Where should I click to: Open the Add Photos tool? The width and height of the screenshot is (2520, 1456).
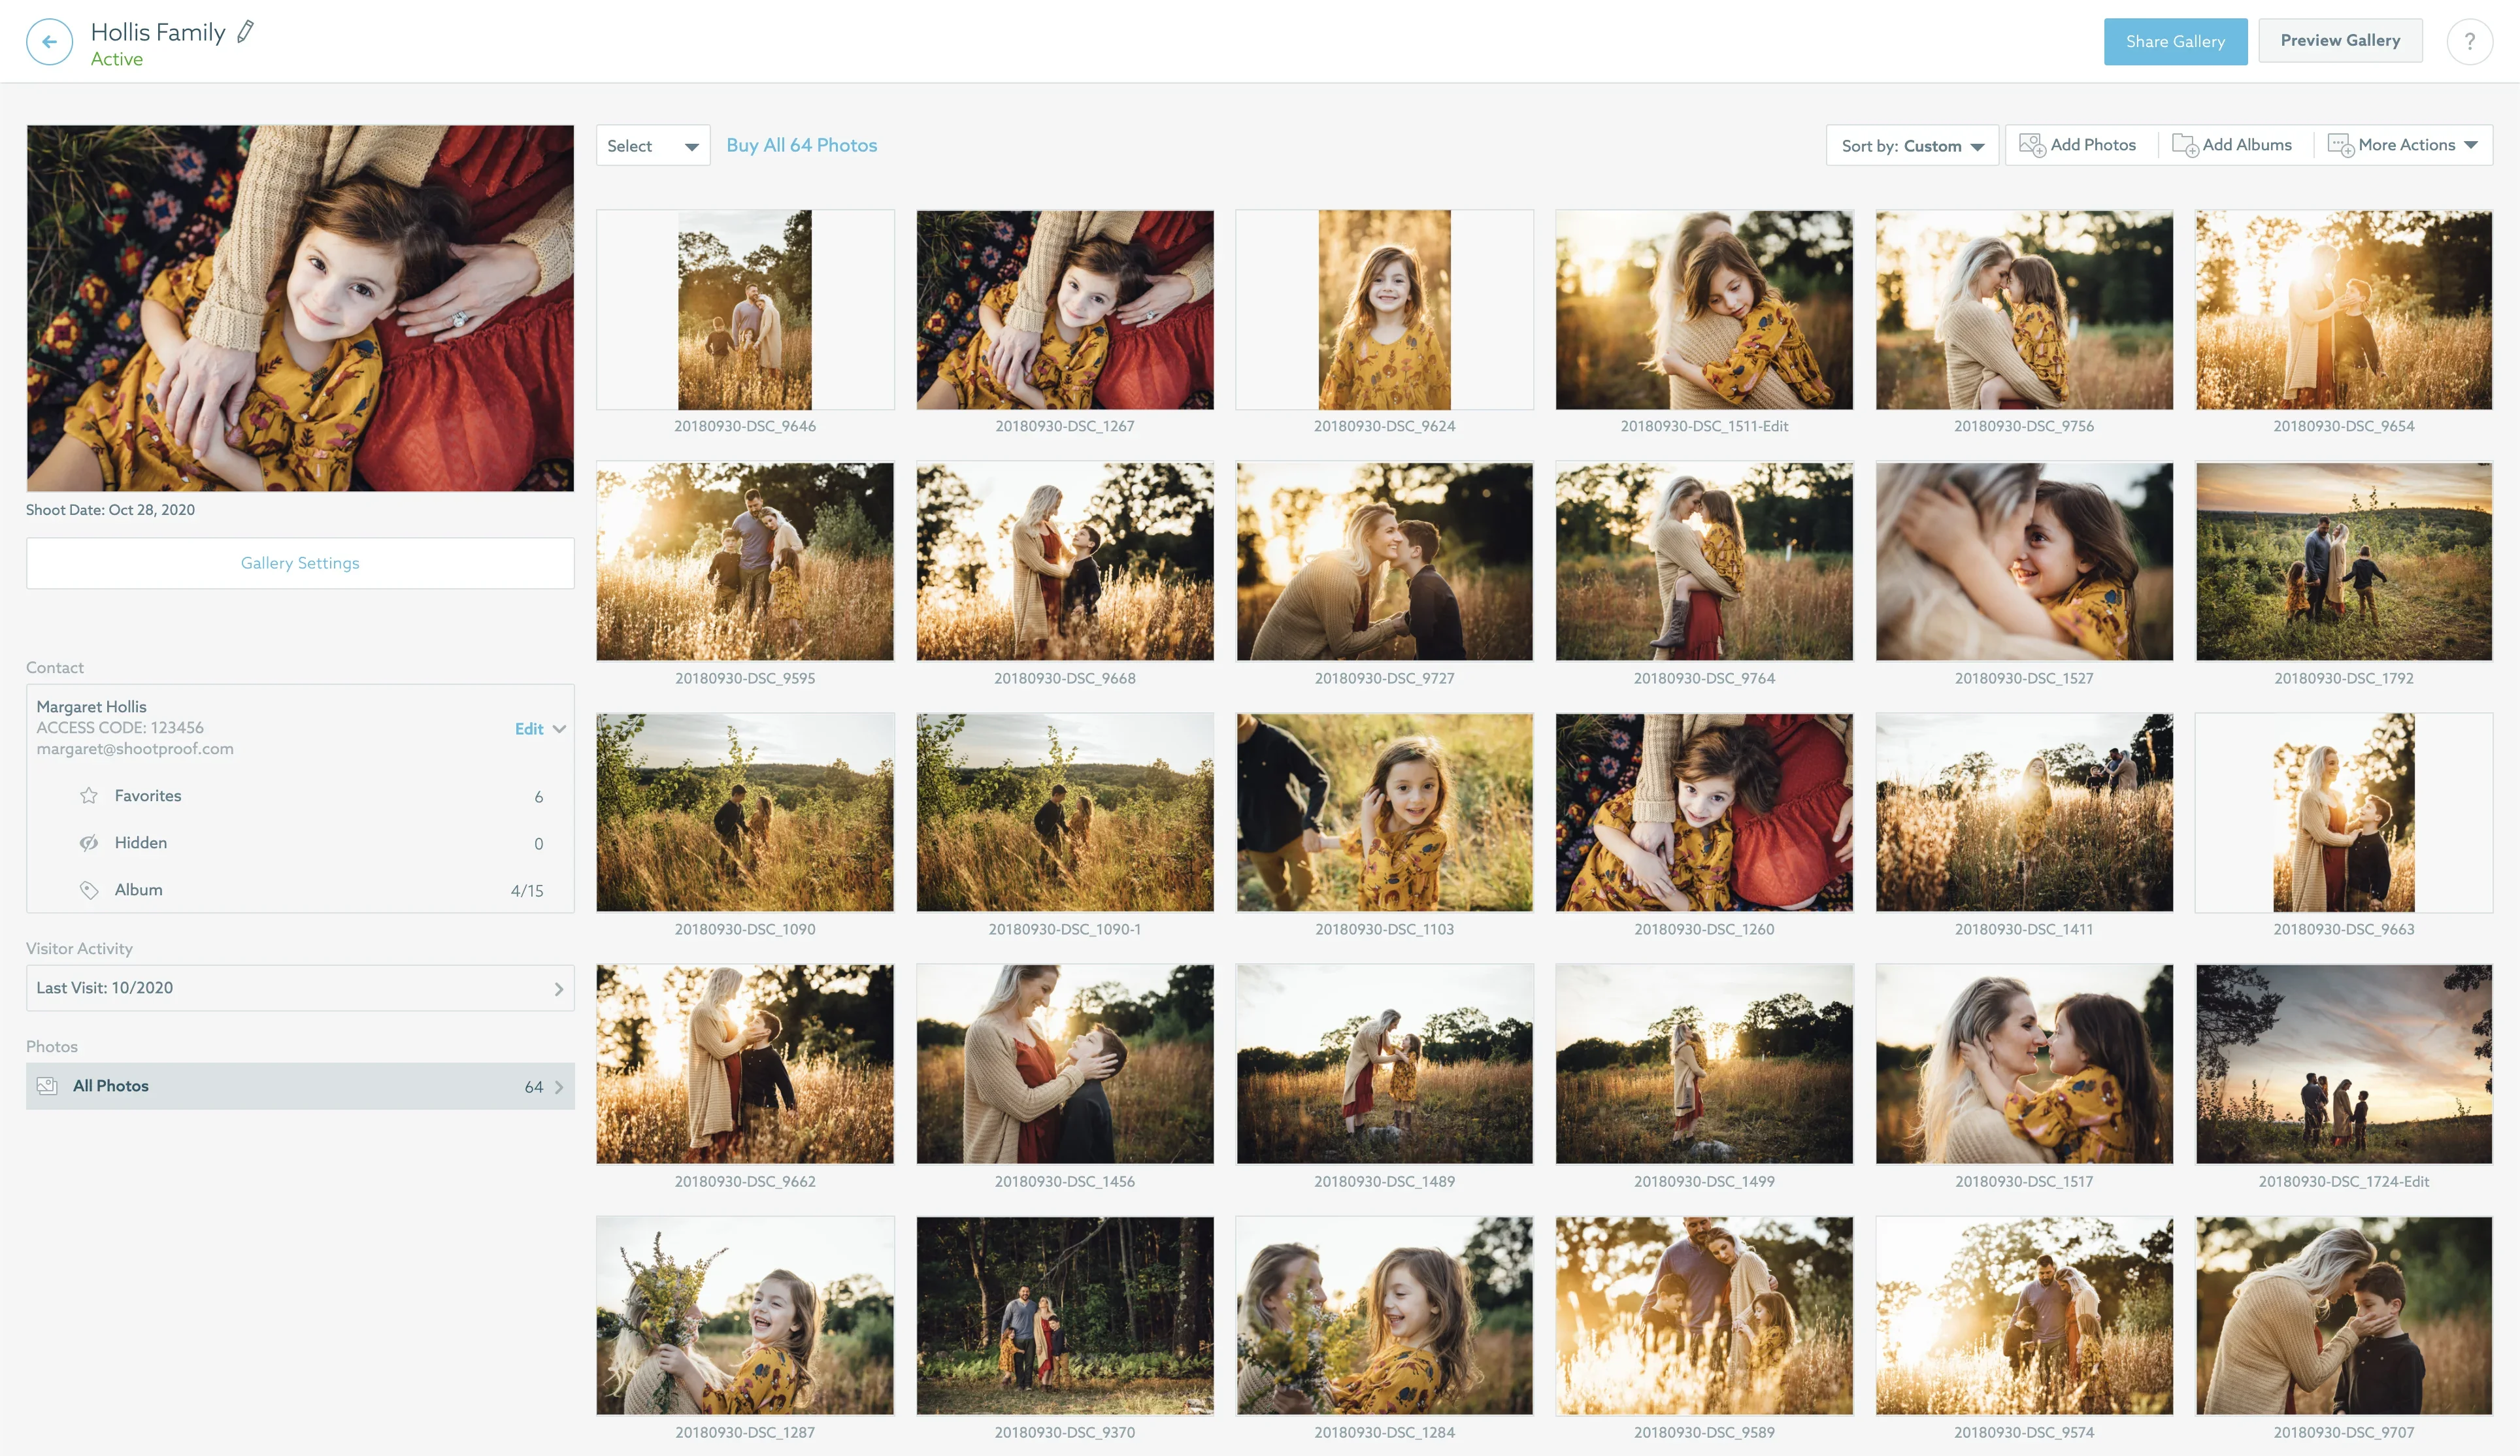tap(2081, 145)
